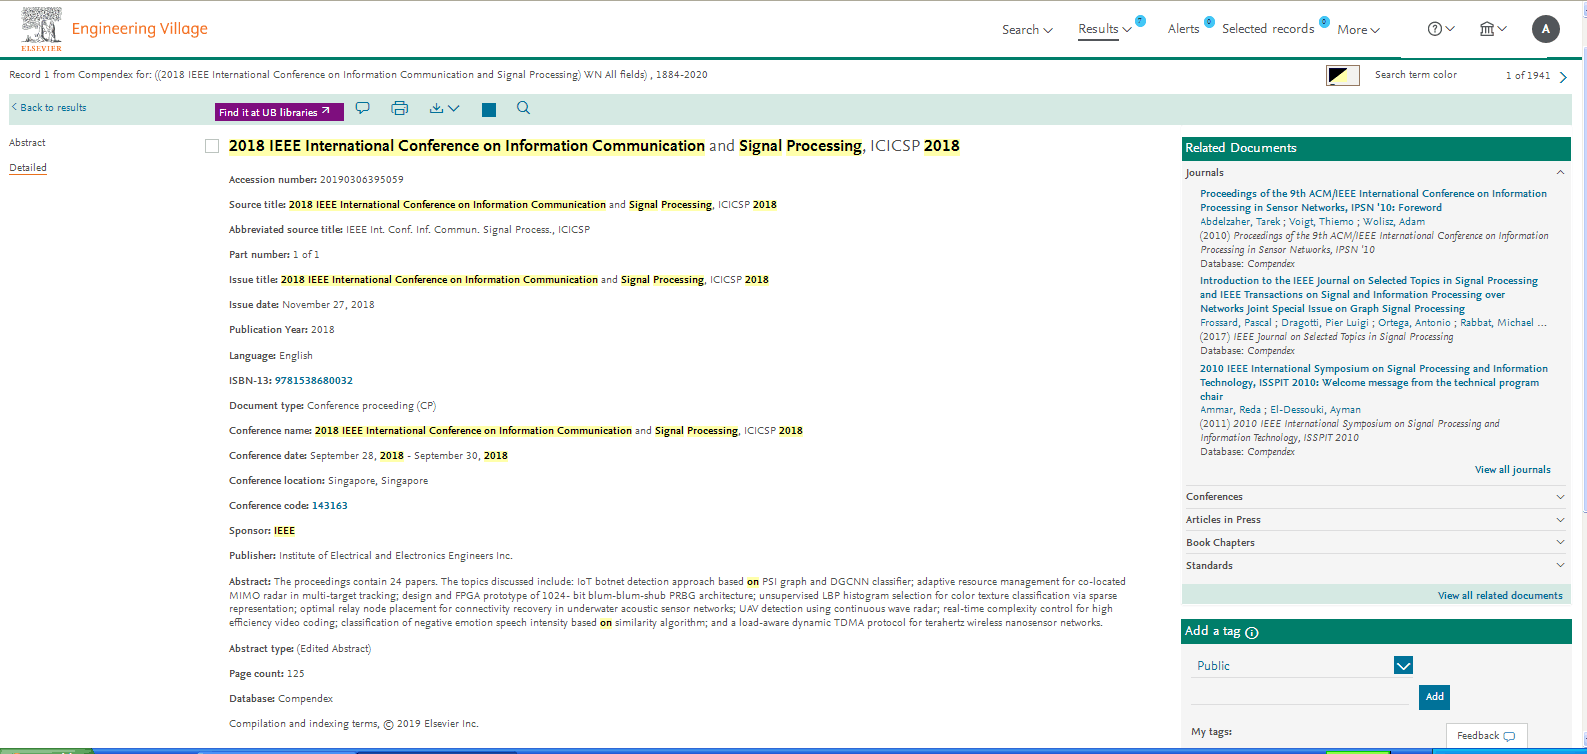The height and width of the screenshot is (754, 1587).
Task: Click View all journals link
Action: point(1513,470)
